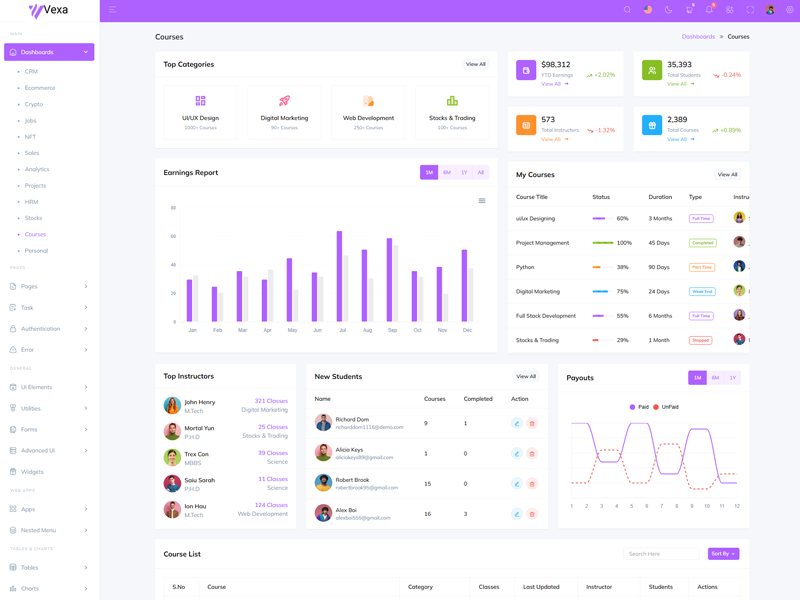The height and width of the screenshot is (600, 800).
Task: Open the settings gear in header
Action: [x=789, y=10]
